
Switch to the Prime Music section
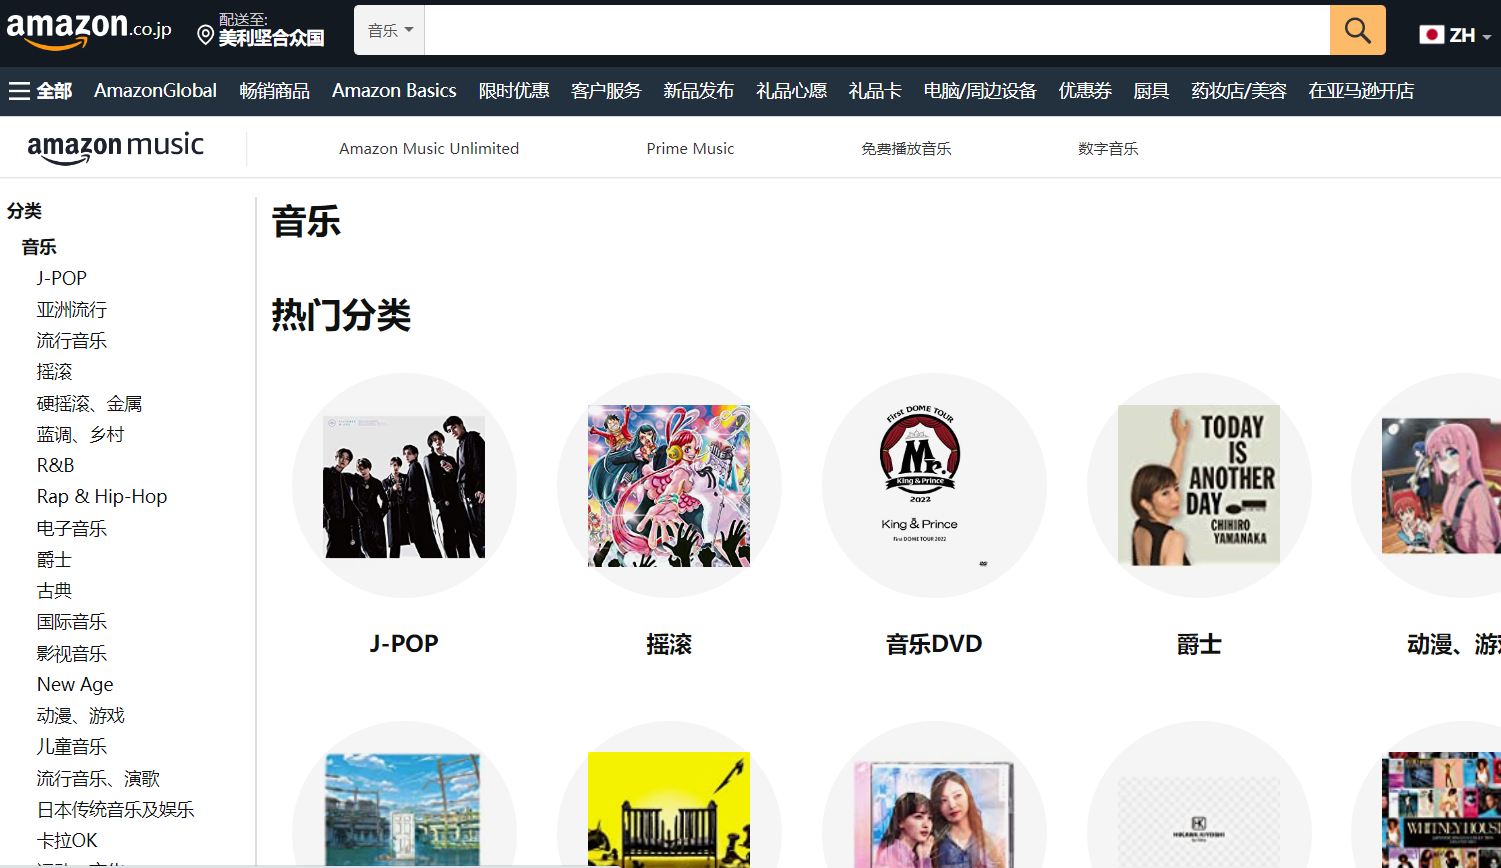[690, 147]
